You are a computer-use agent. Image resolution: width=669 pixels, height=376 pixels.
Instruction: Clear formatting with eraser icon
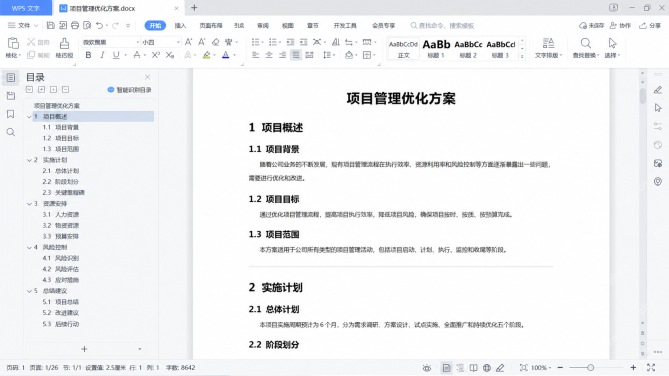[x=215, y=42]
